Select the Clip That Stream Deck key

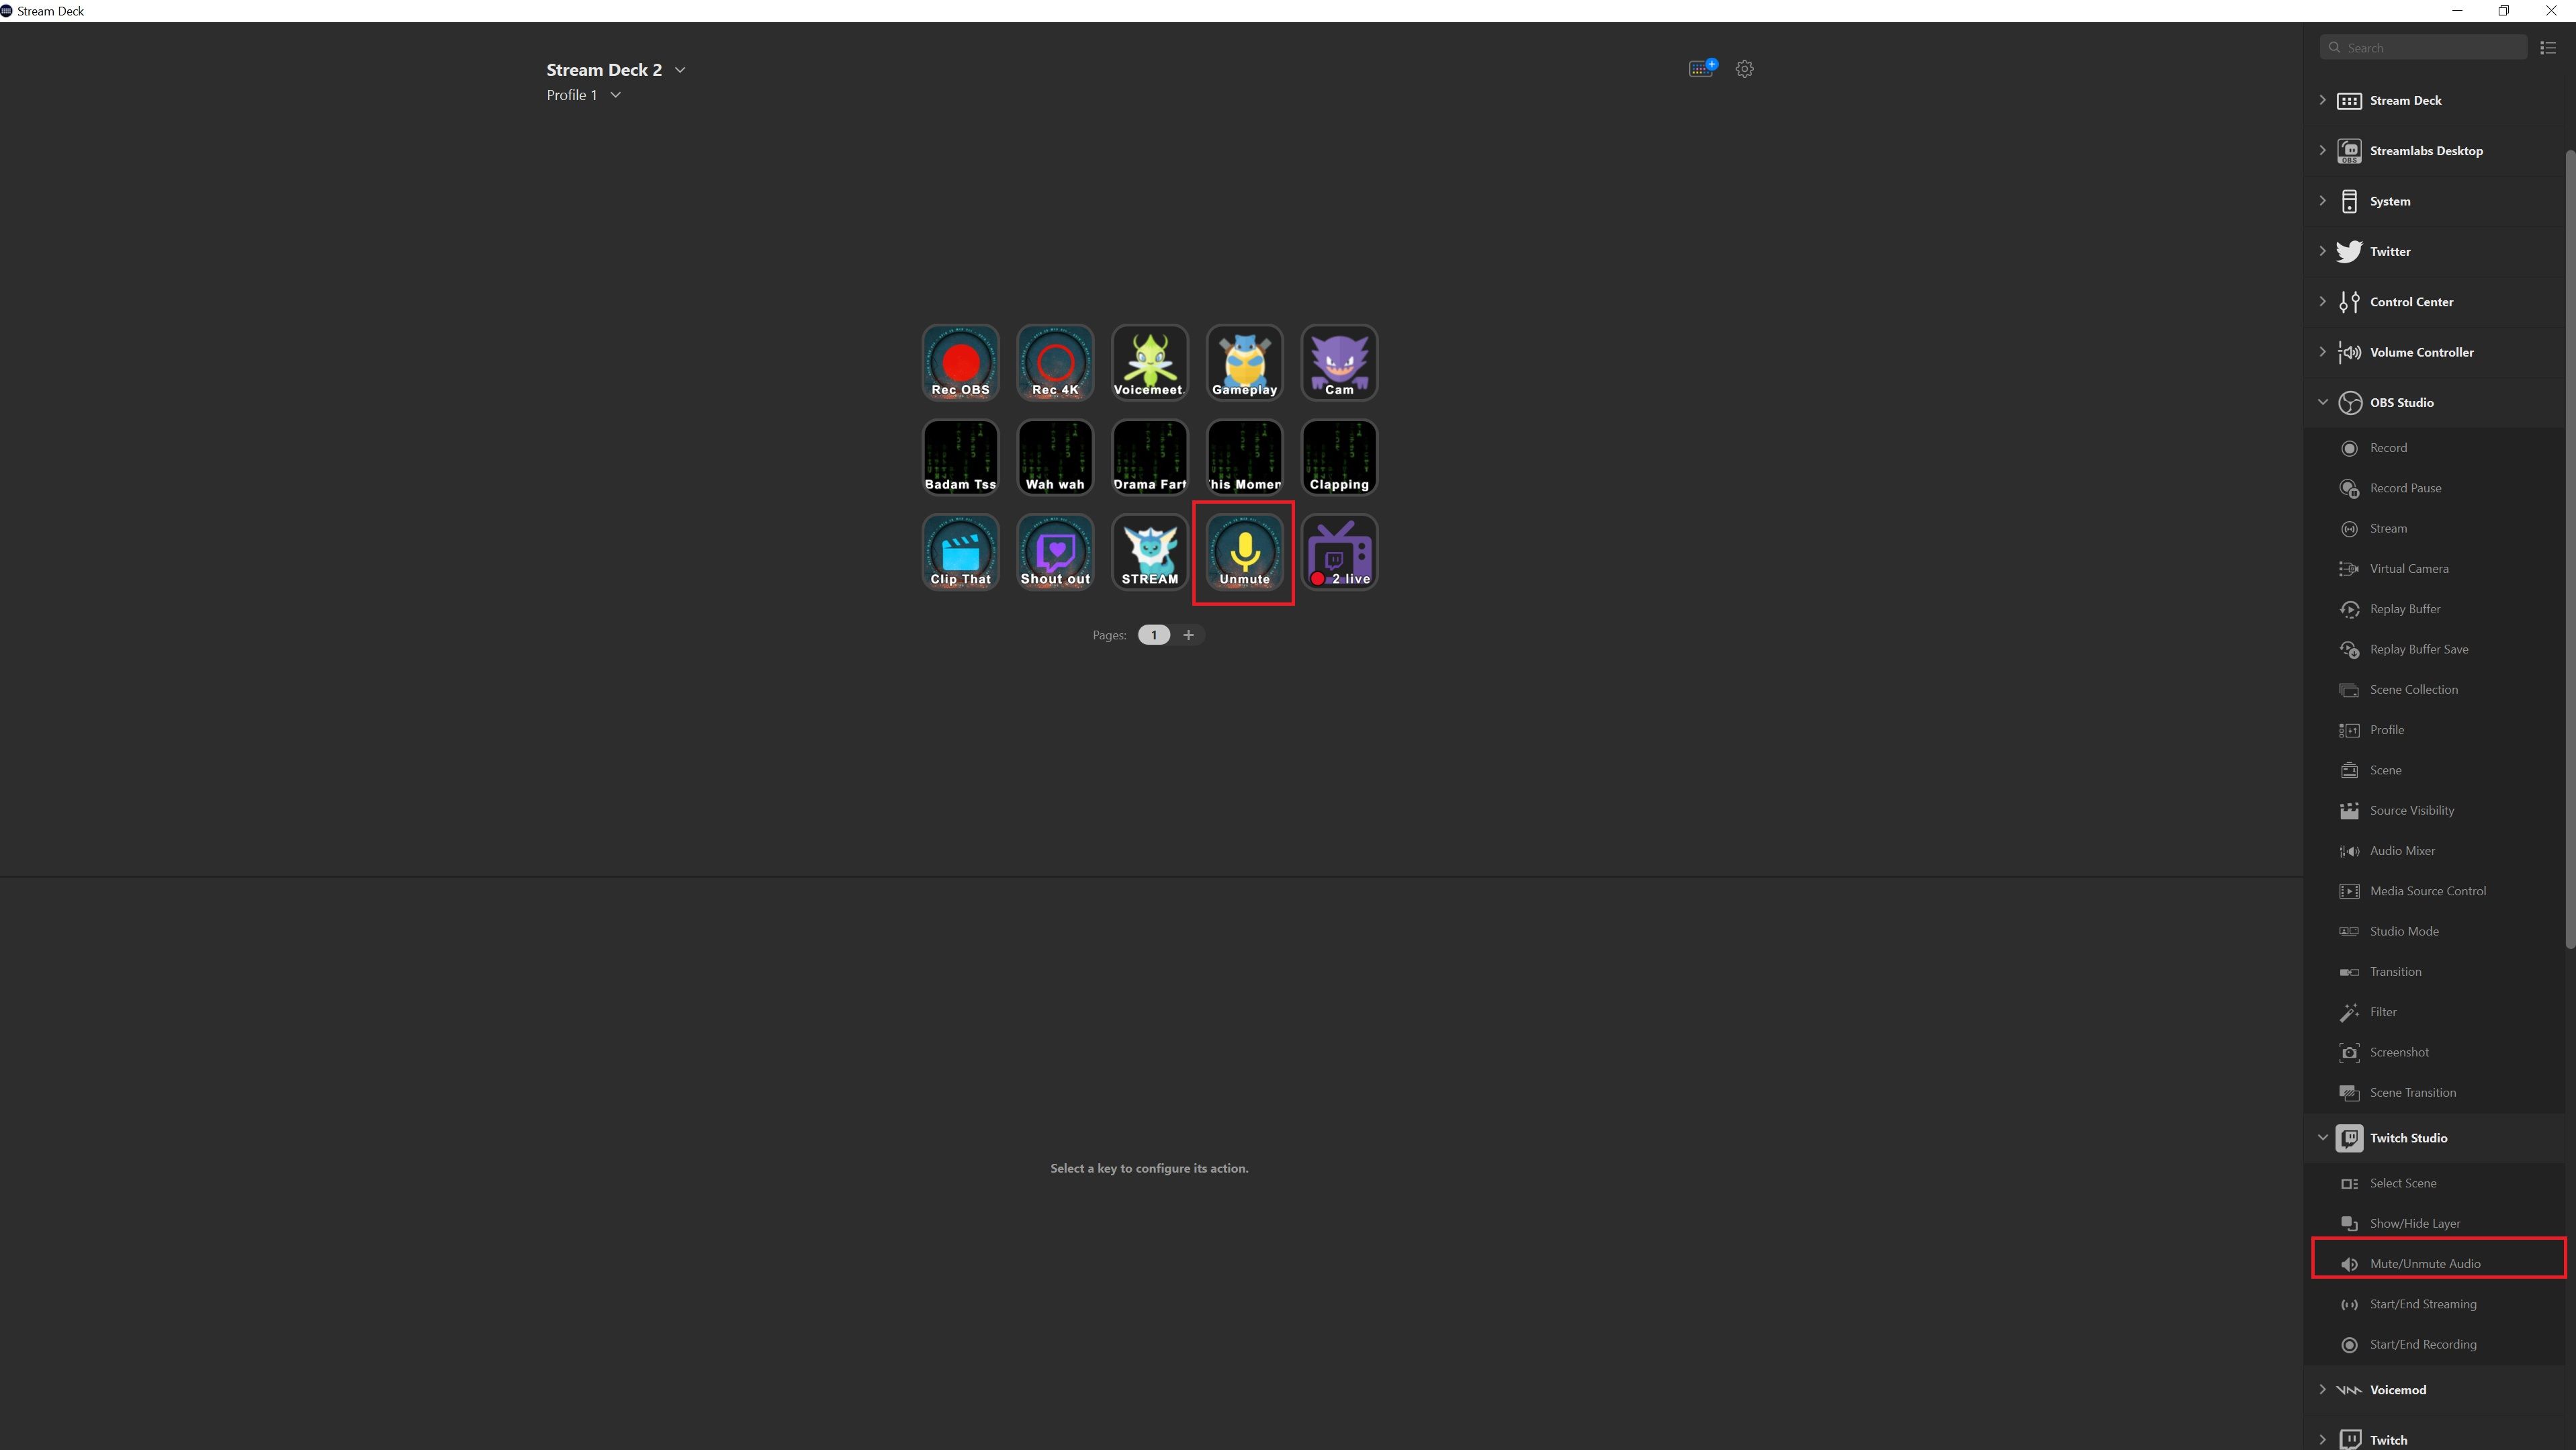(x=961, y=550)
